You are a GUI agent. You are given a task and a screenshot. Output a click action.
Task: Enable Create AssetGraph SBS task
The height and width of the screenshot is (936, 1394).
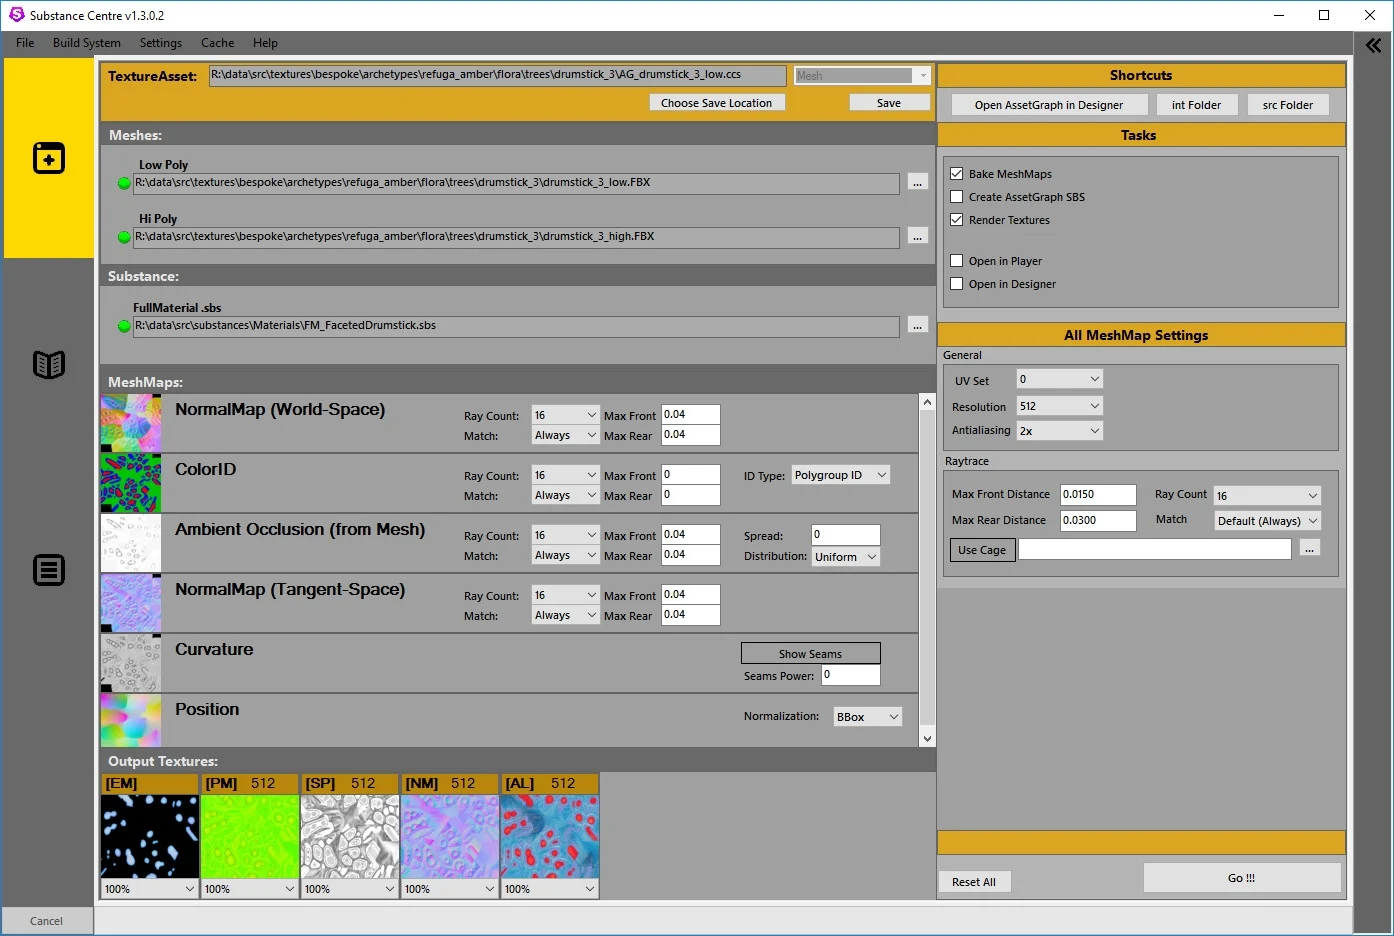click(x=956, y=196)
